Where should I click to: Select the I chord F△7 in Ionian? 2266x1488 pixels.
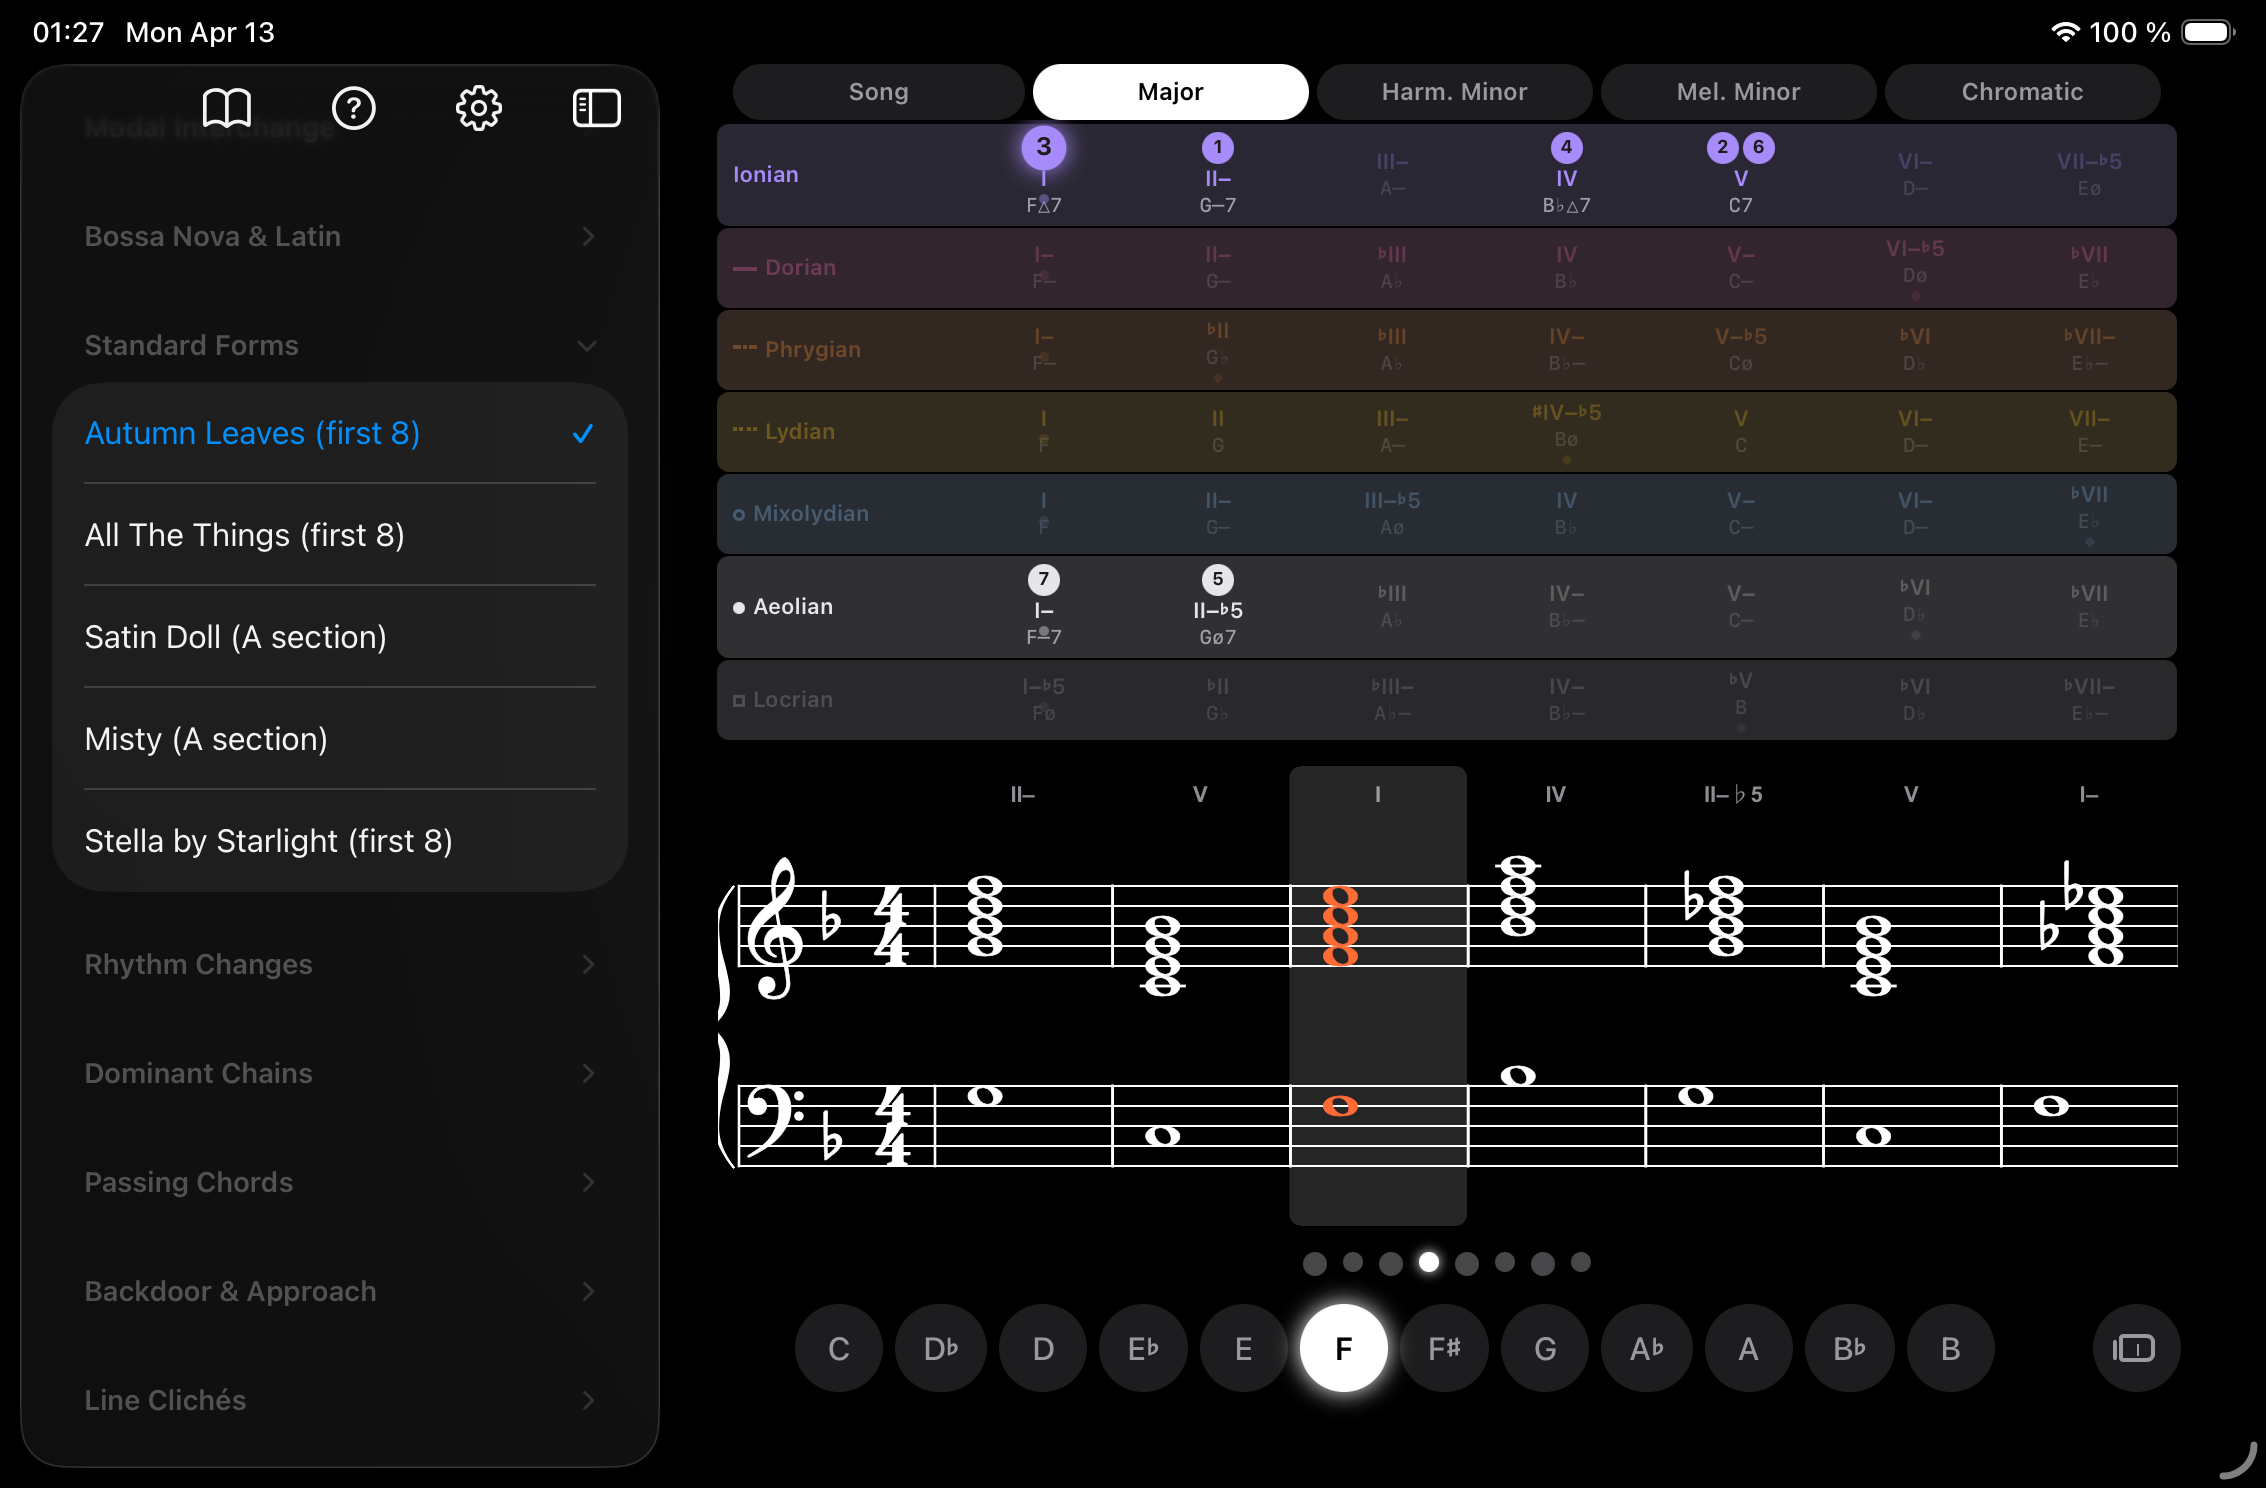1043,185
